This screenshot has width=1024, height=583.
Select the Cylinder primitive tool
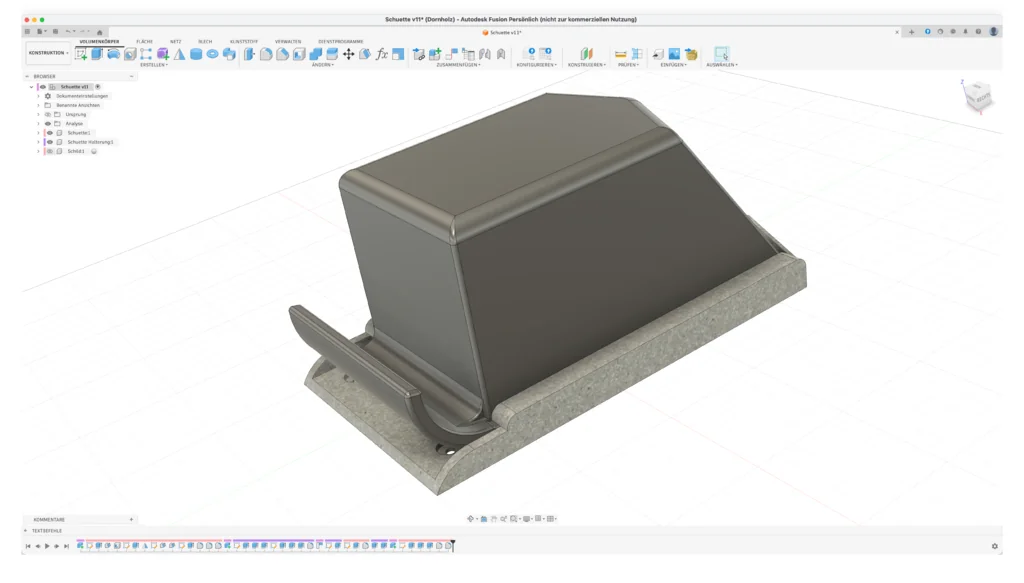click(x=196, y=54)
